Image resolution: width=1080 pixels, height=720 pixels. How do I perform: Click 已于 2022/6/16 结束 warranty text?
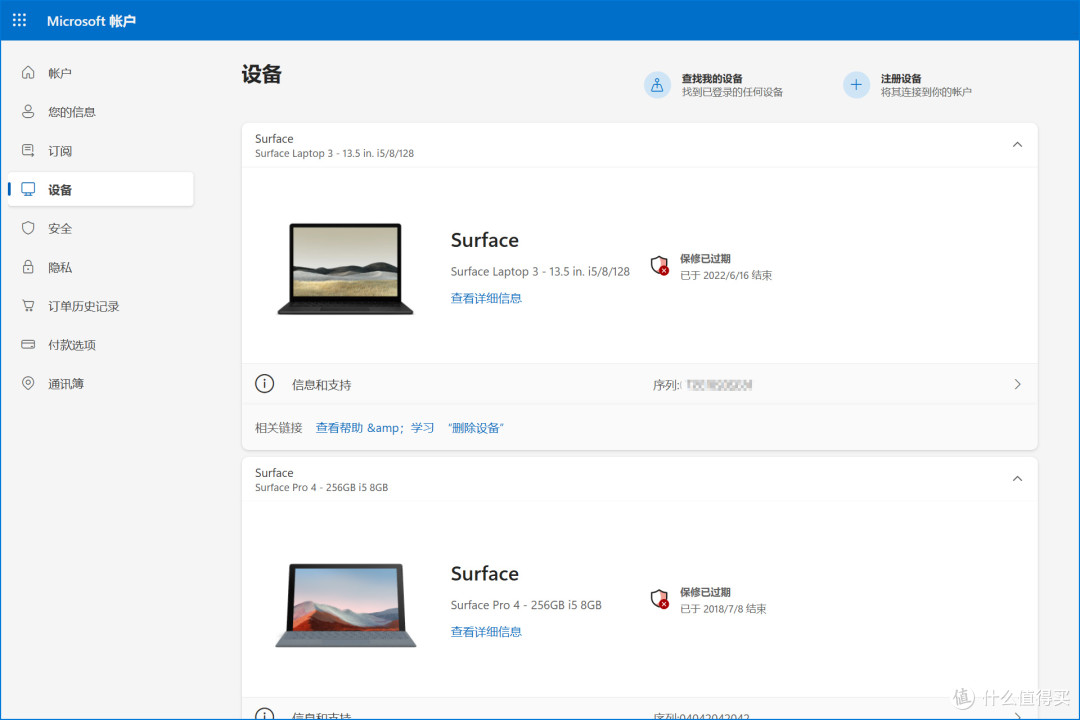(x=726, y=275)
